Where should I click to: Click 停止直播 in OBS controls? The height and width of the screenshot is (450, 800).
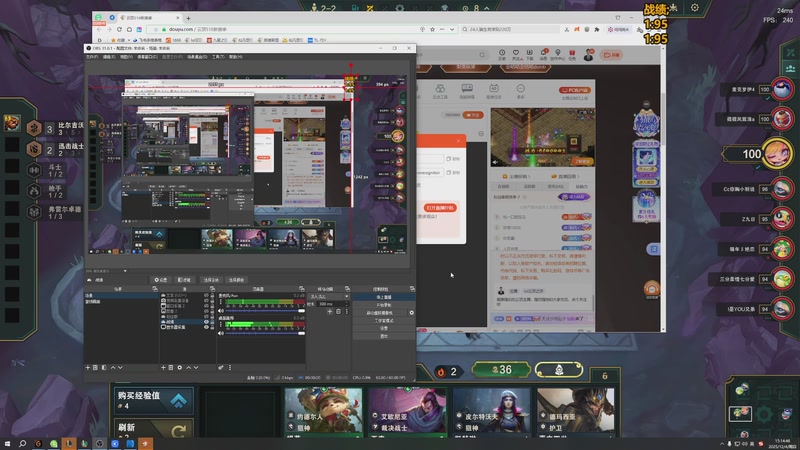384,297
